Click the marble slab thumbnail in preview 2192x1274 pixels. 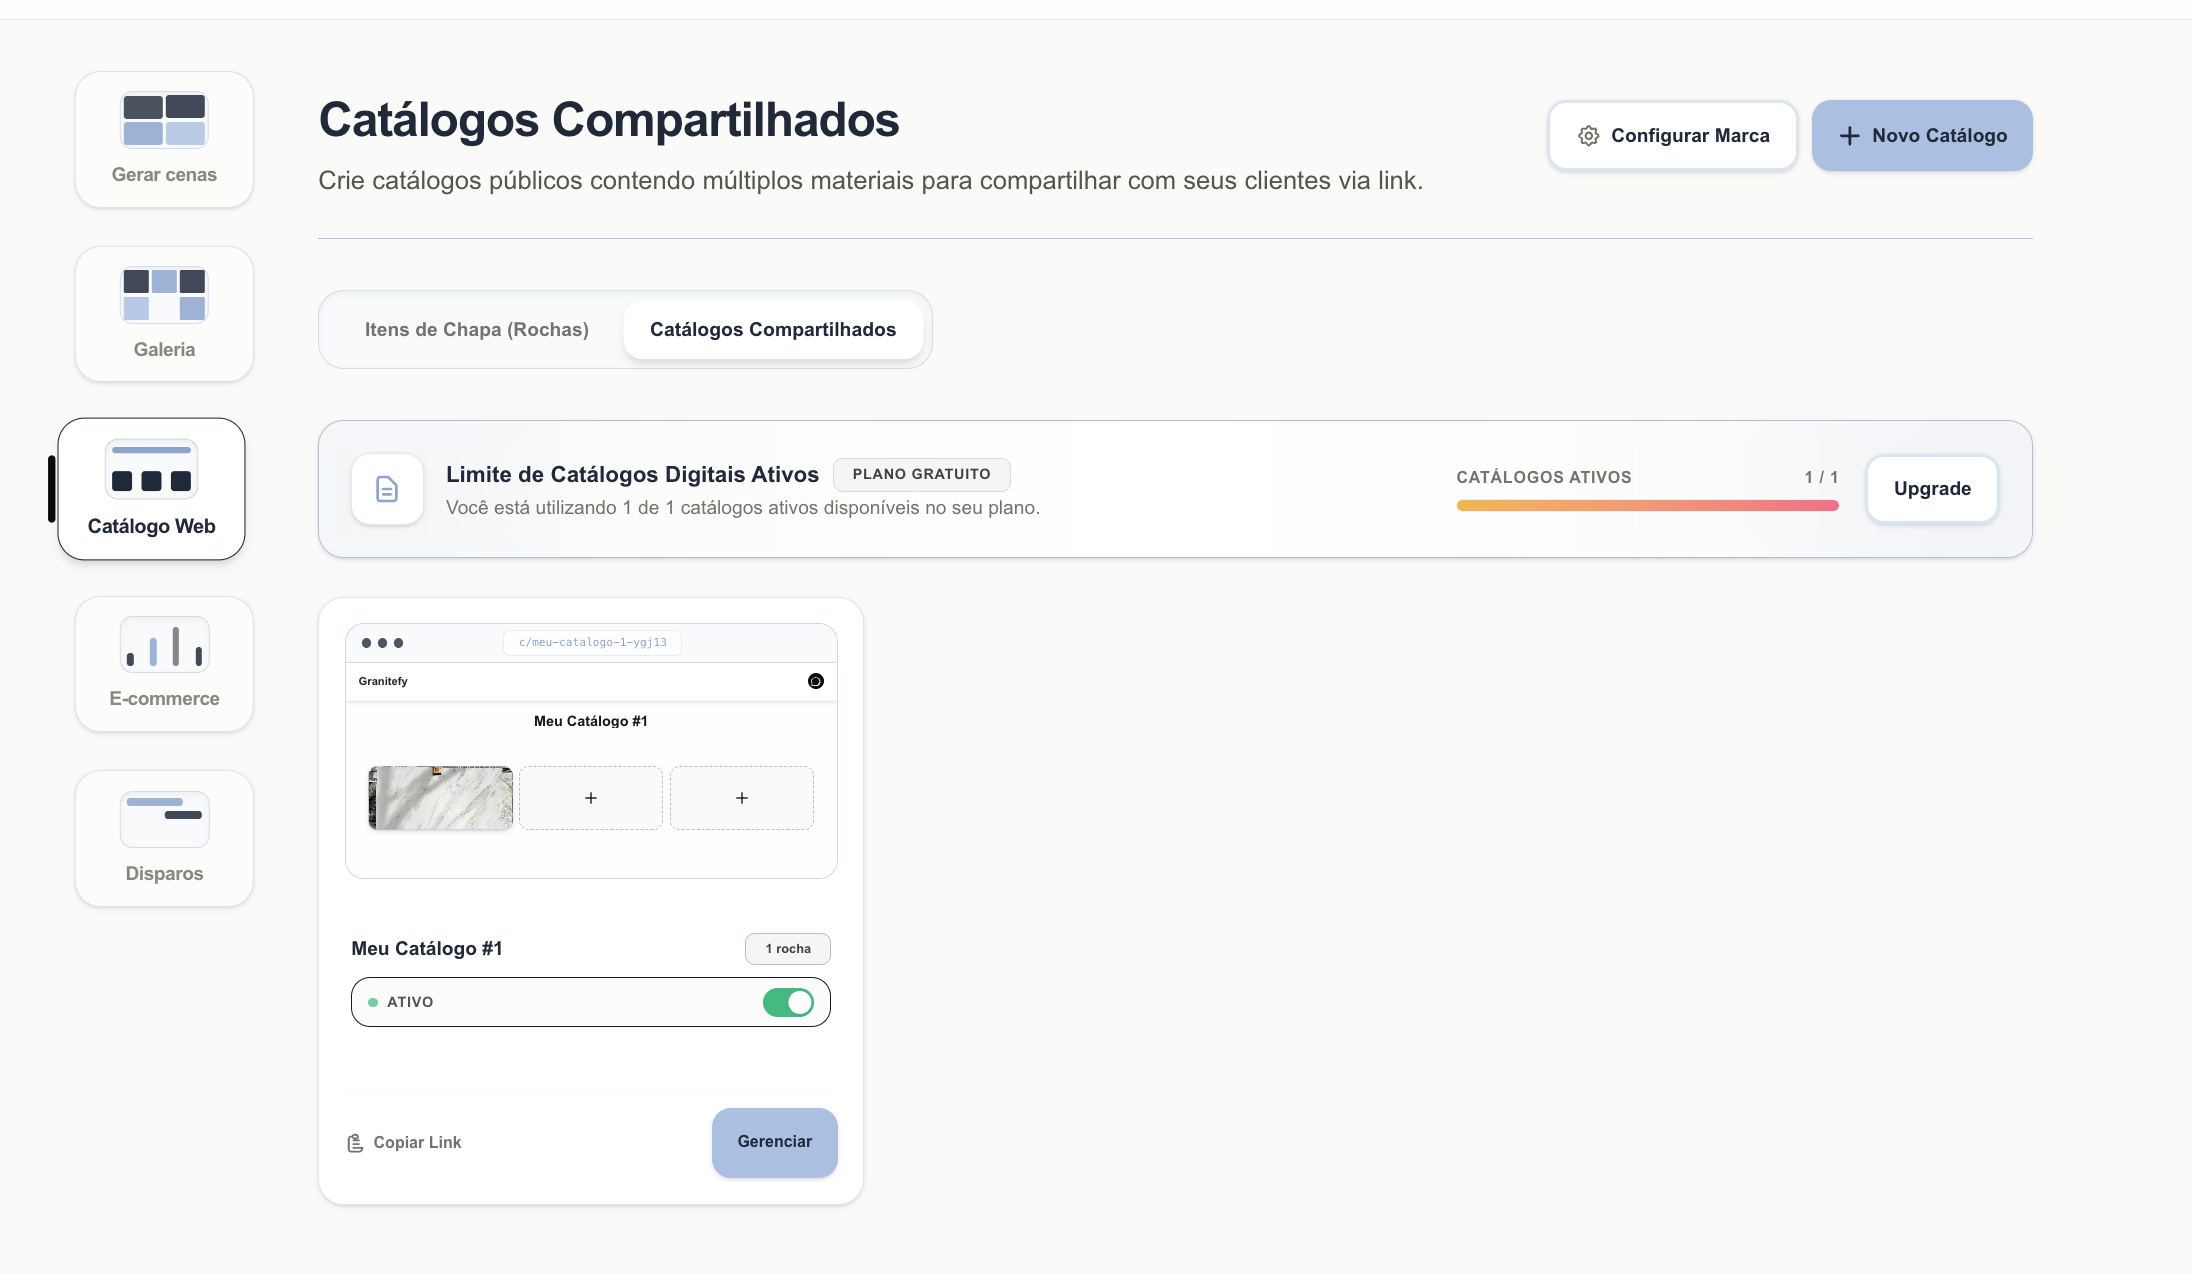441,798
